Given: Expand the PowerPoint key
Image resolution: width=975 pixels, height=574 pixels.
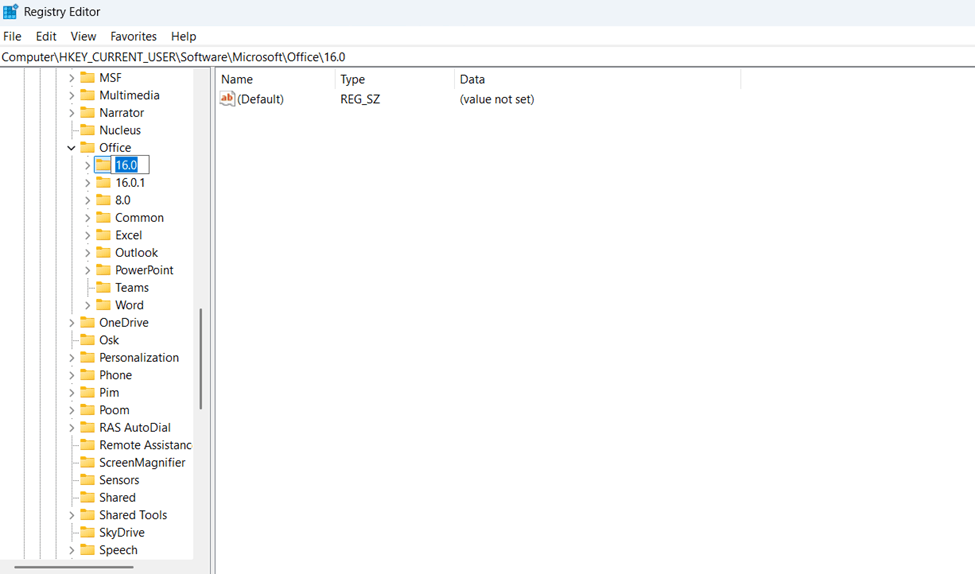Looking at the screenshot, I should pos(87,270).
